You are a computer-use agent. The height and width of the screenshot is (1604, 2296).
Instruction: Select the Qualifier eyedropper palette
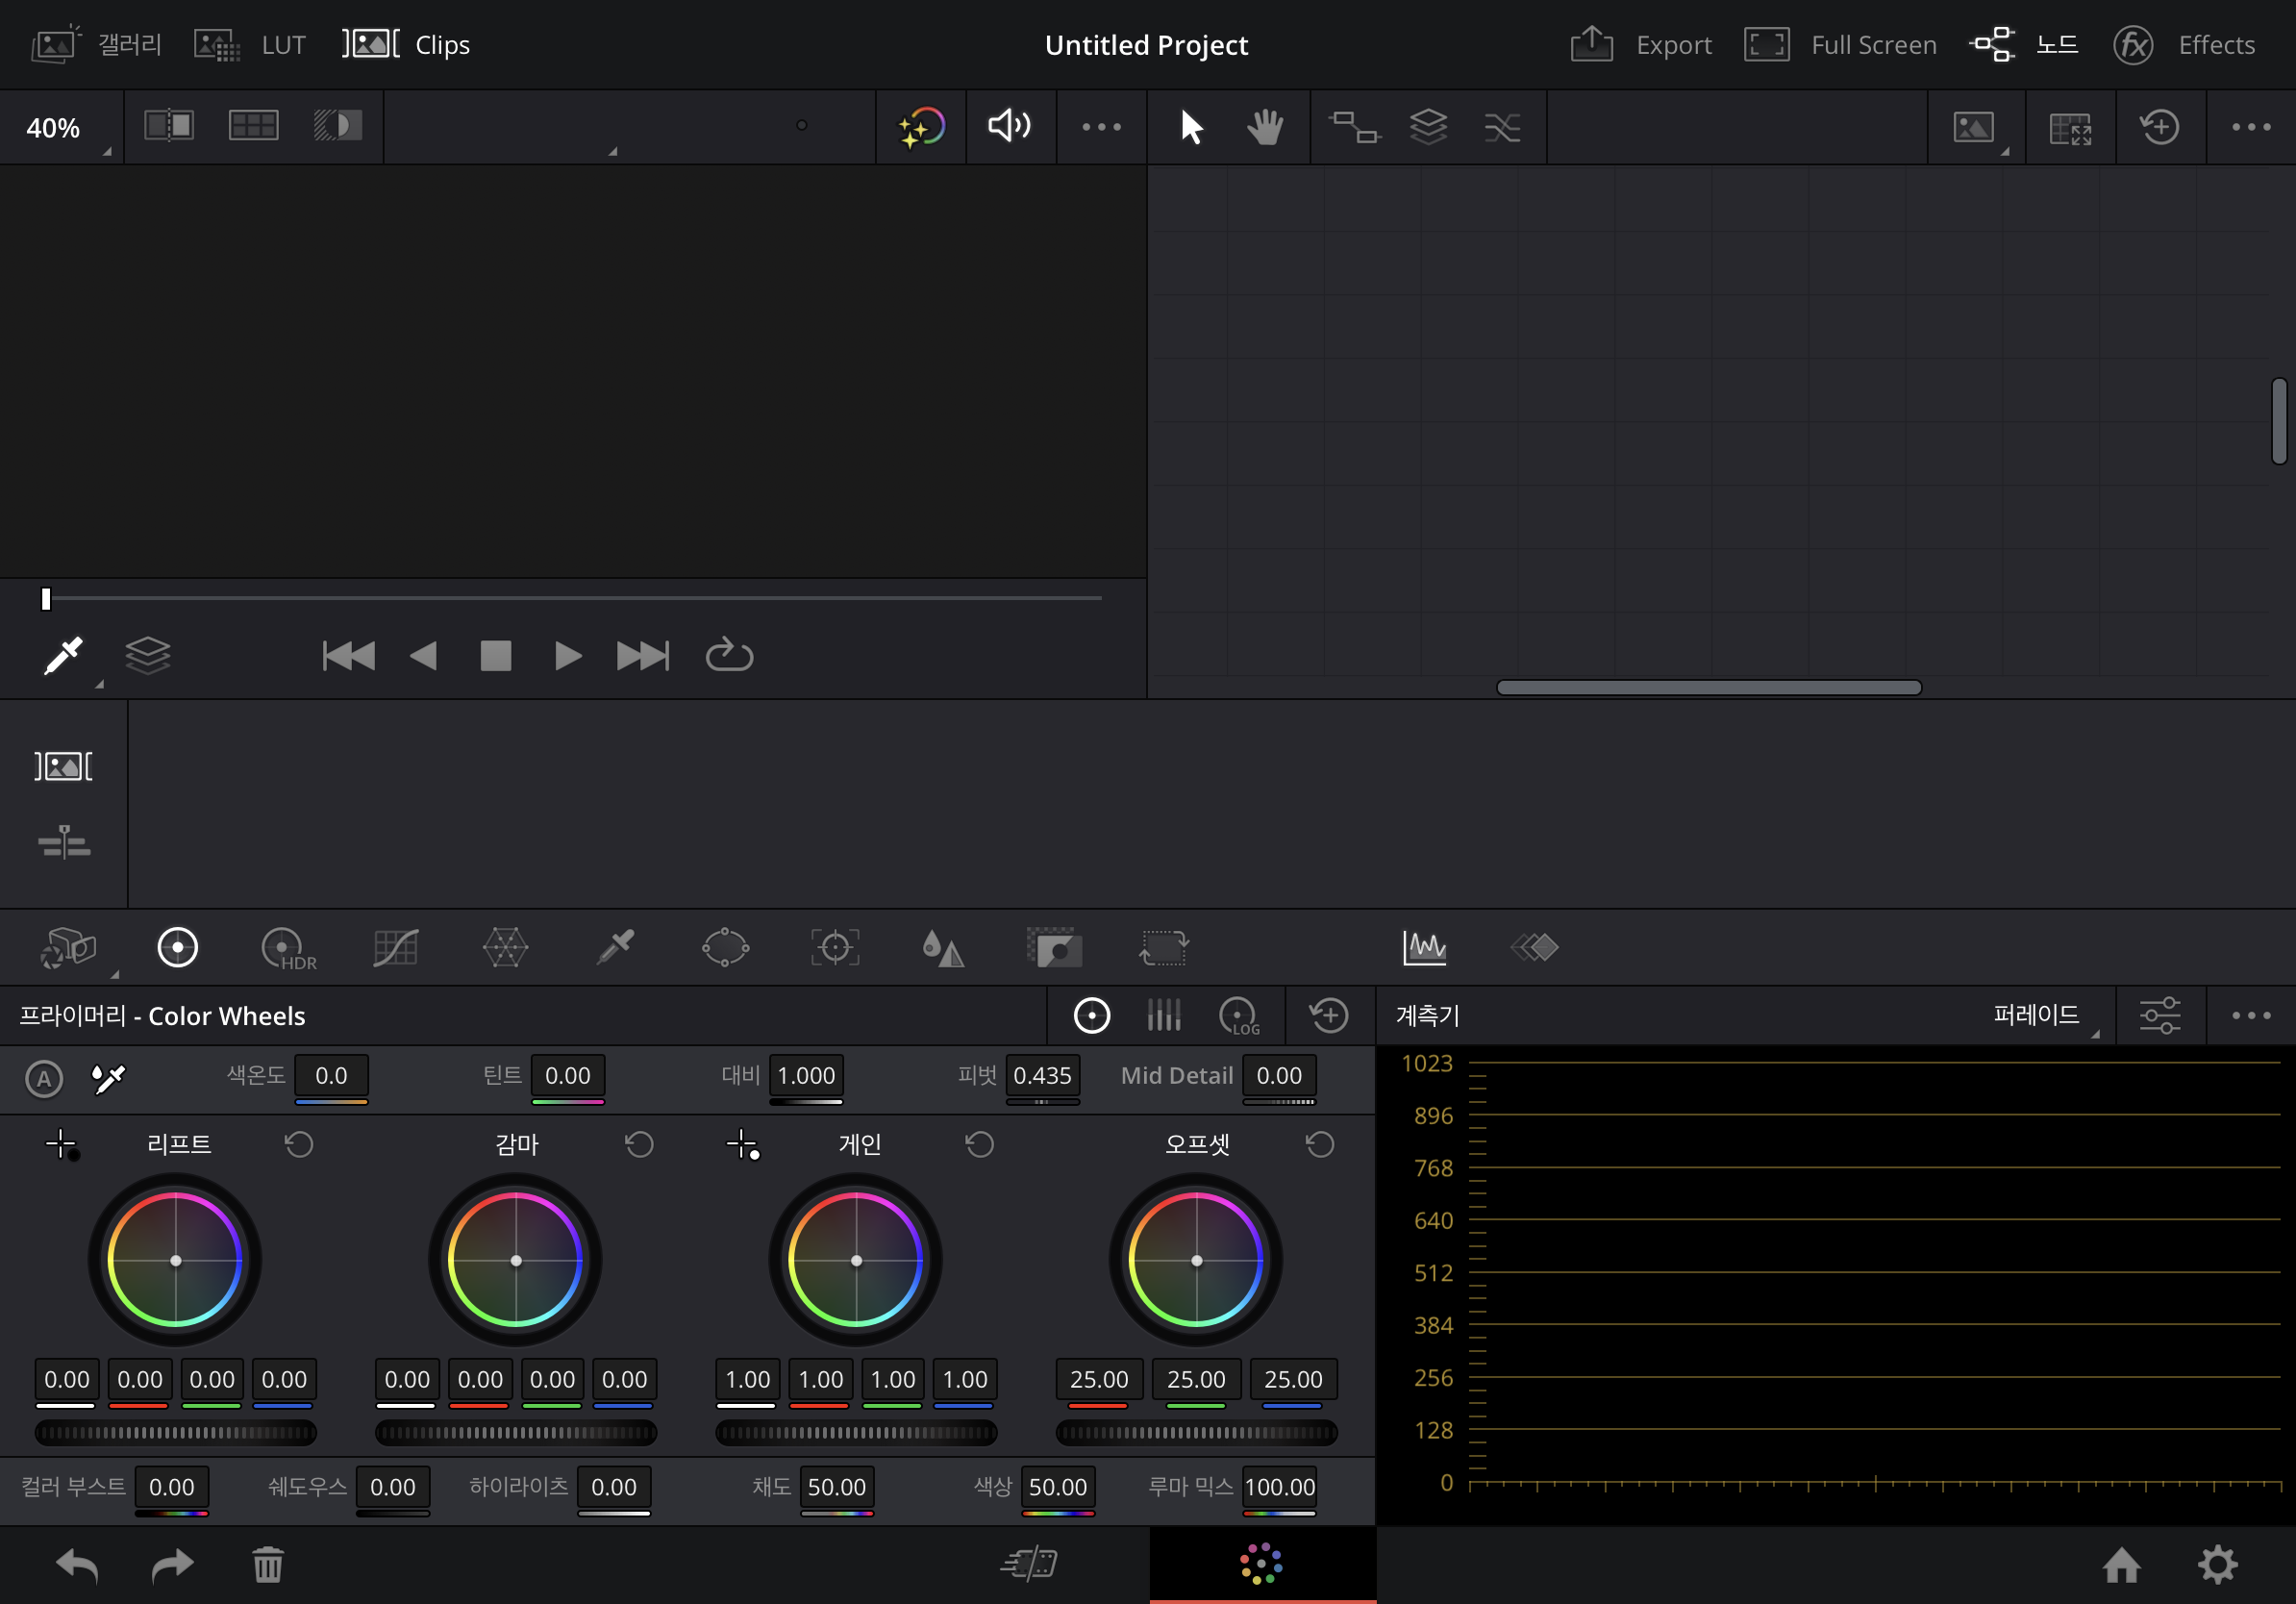615,947
